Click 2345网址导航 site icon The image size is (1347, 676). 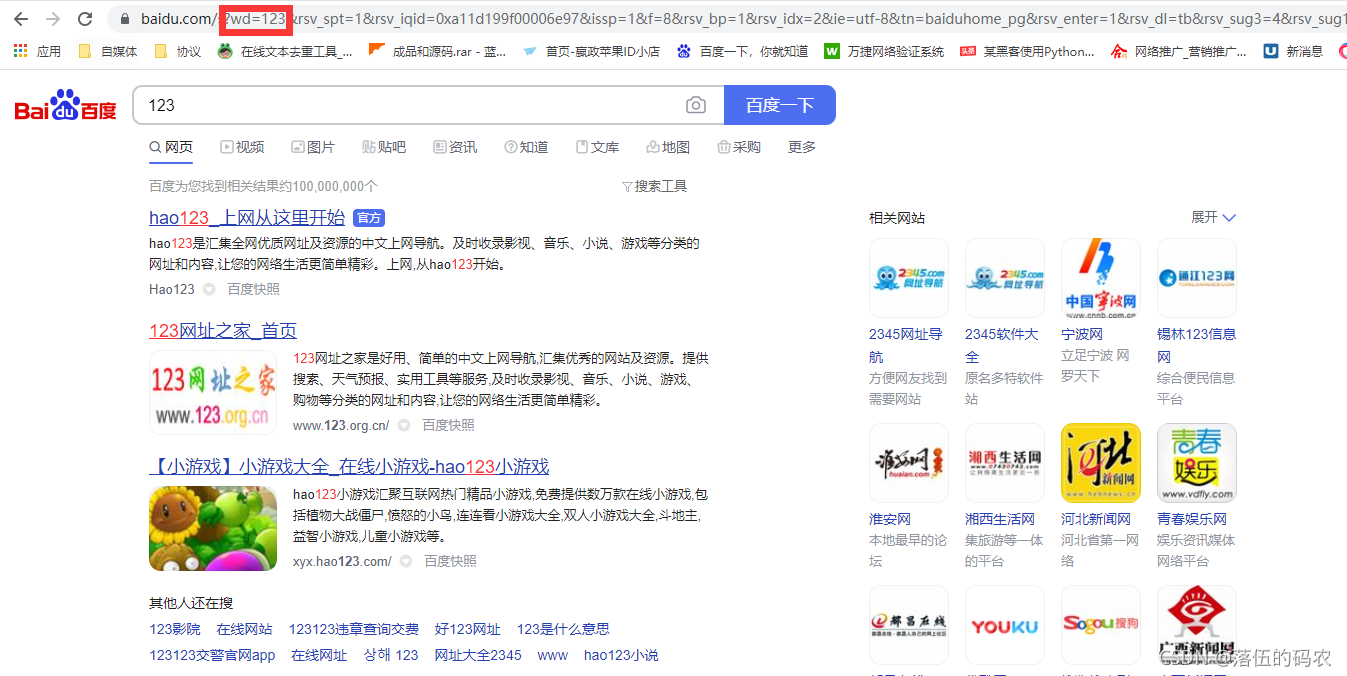[908, 278]
